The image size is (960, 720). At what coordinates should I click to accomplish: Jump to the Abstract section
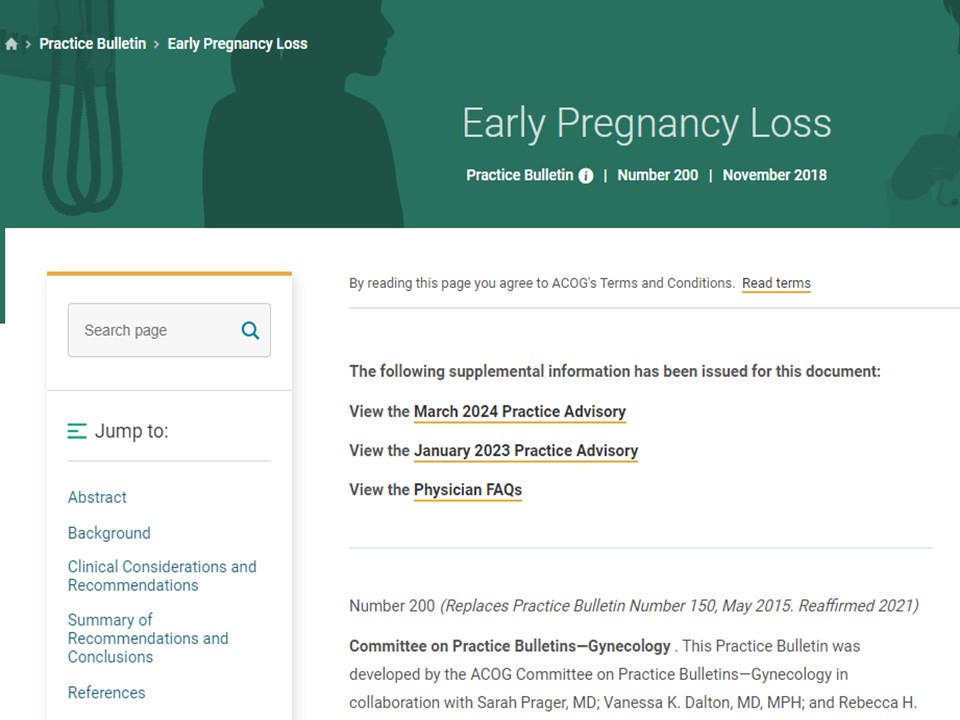97,497
